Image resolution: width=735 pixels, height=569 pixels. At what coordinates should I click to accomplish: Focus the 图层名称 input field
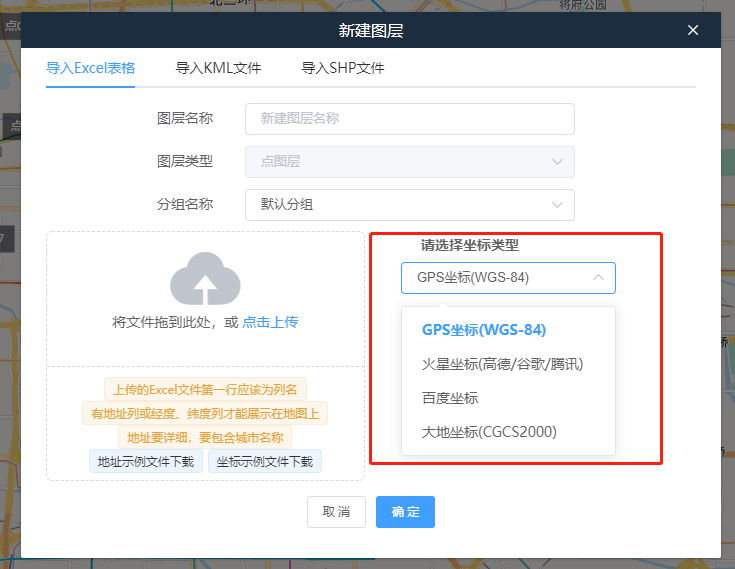(410, 119)
